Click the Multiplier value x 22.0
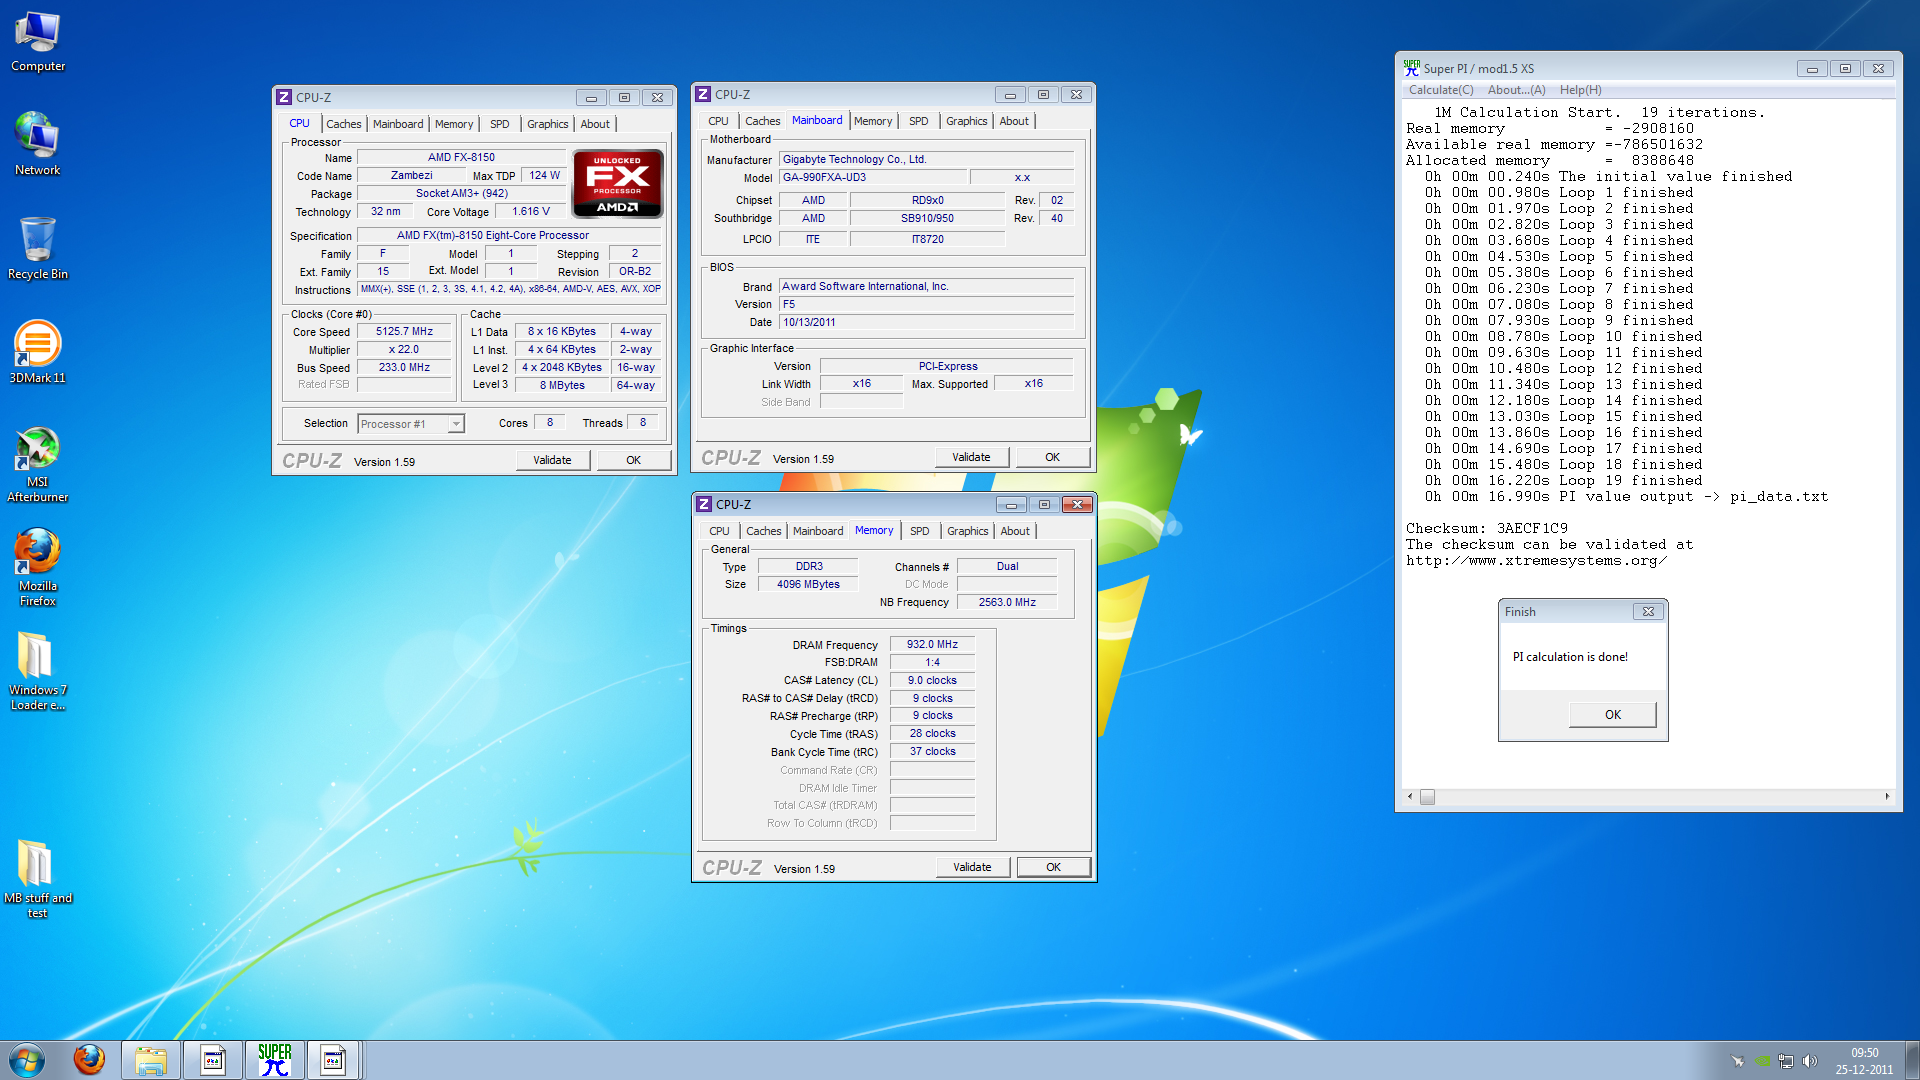 pos(404,350)
